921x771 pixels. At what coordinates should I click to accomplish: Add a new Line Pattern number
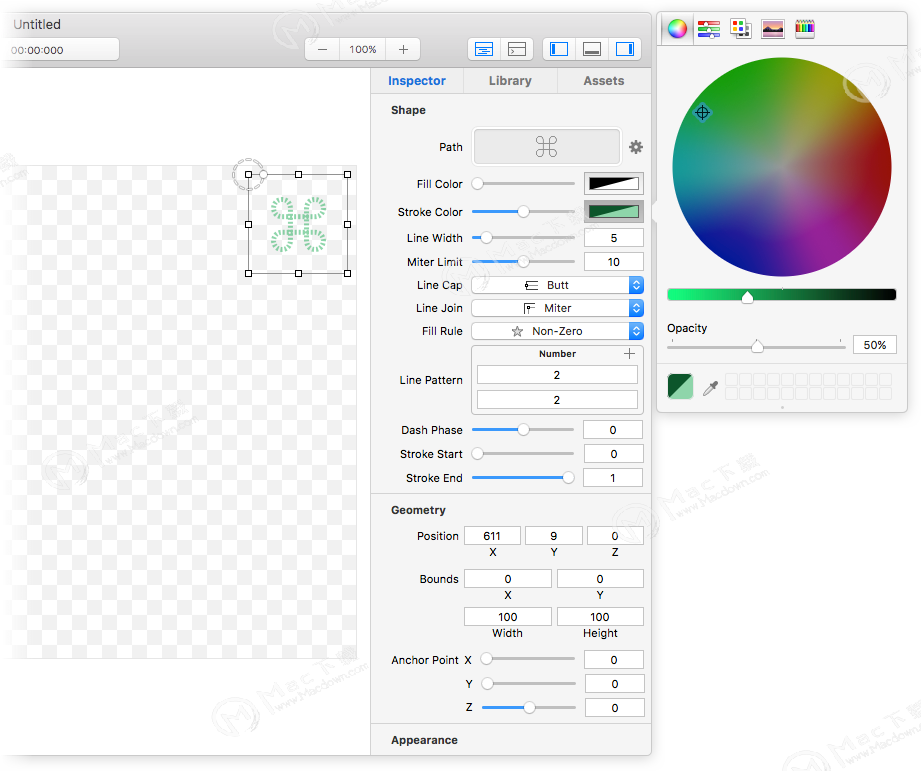pyautogui.click(x=629, y=353)
